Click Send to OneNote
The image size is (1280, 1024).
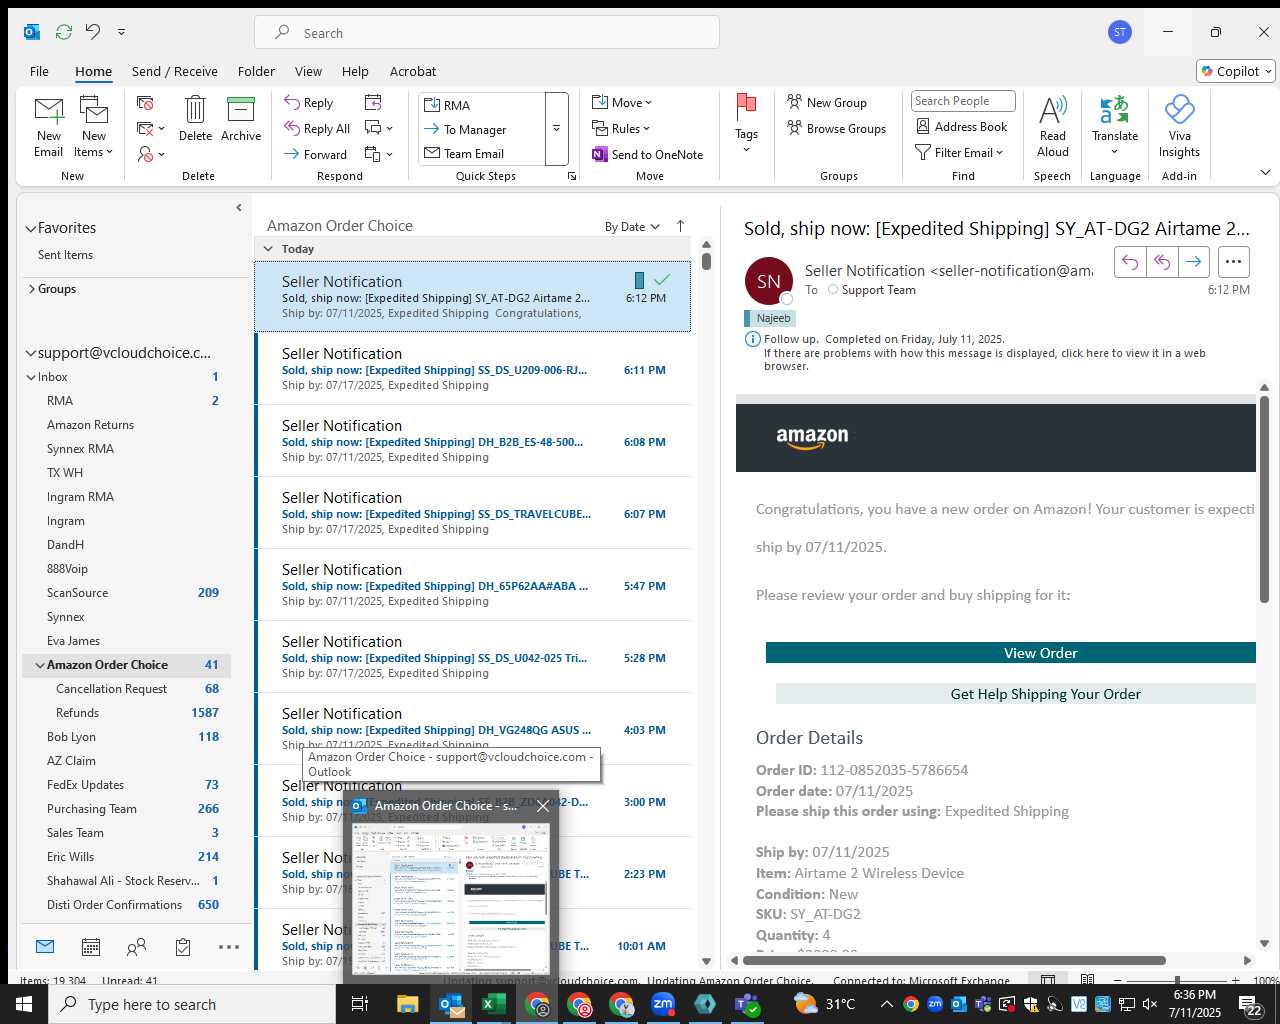(647, 155)
